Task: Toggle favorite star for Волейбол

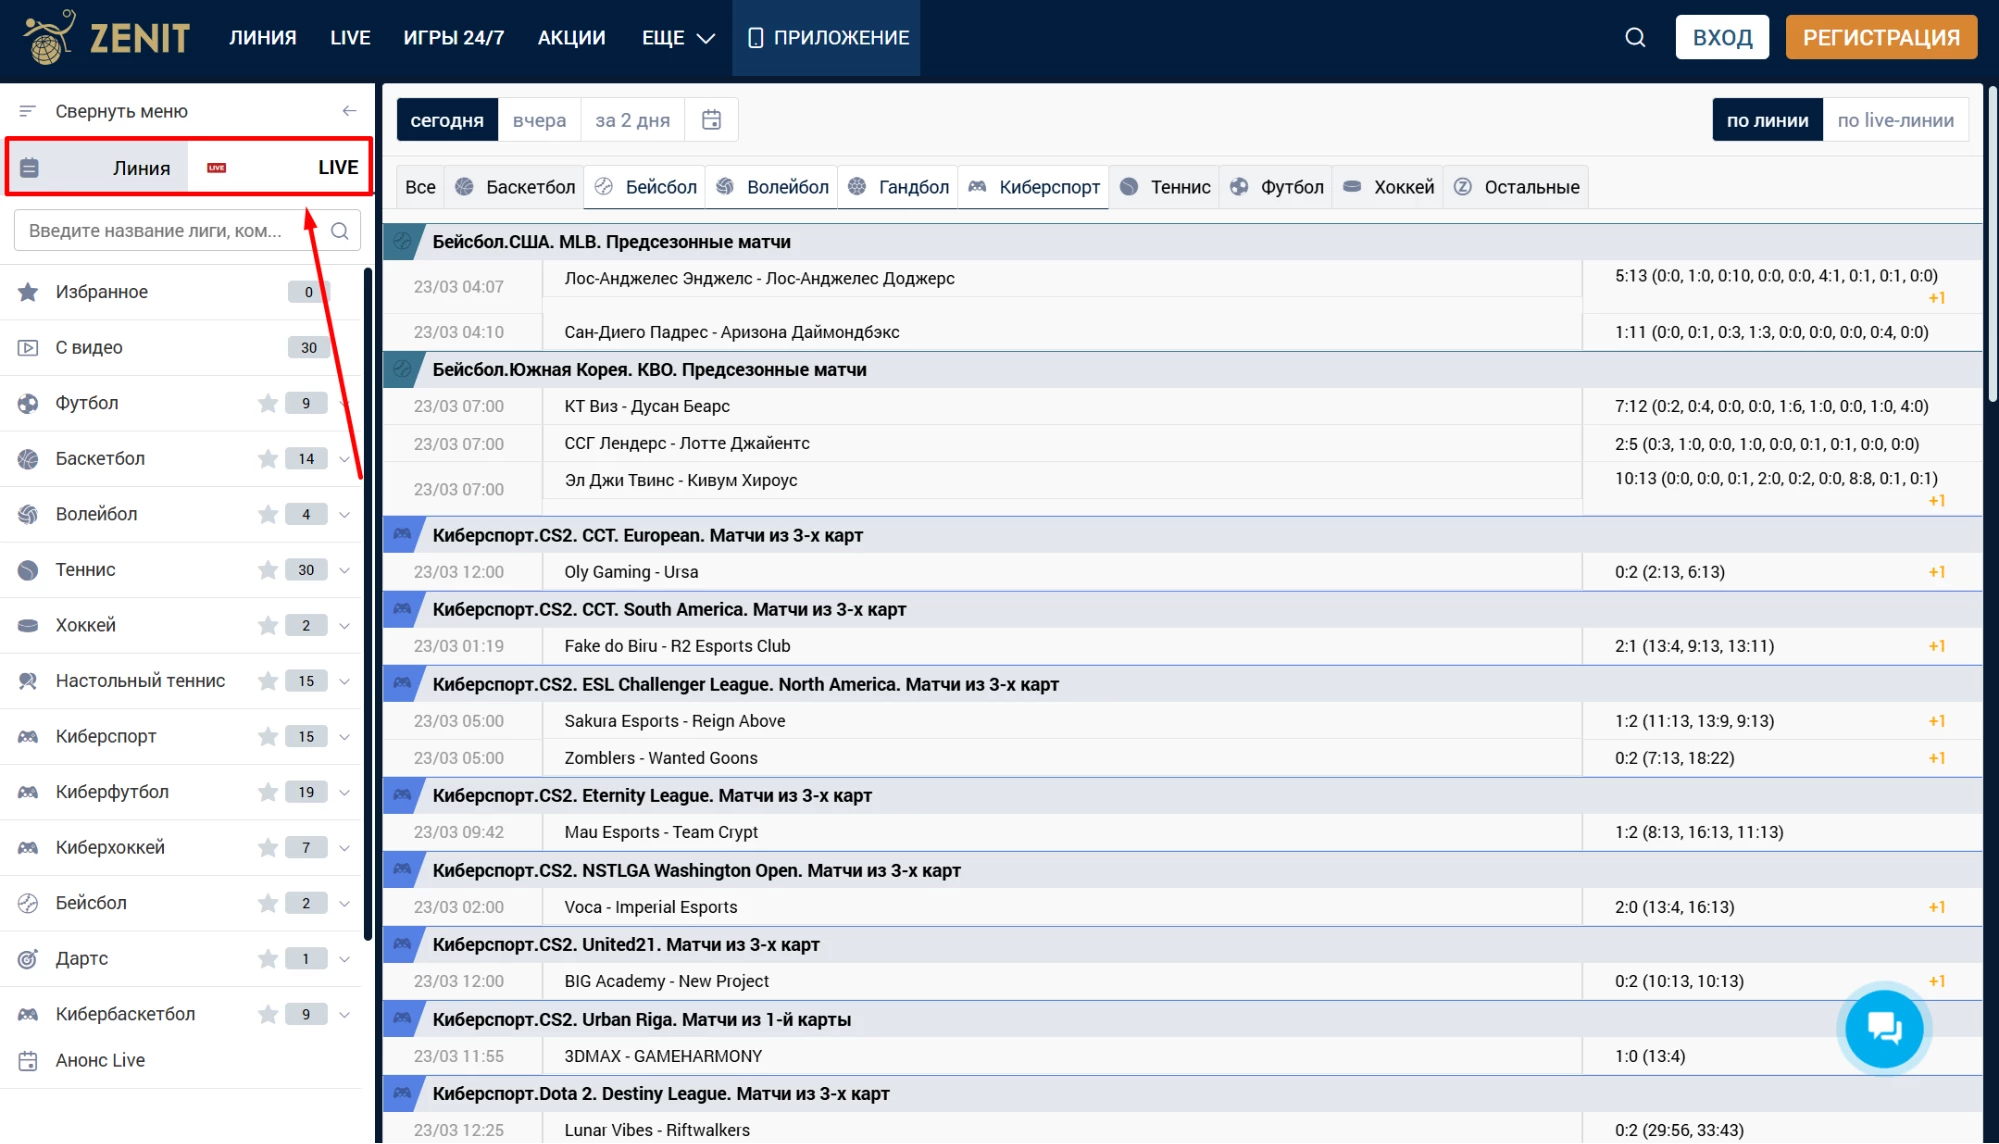Action: 267,514
